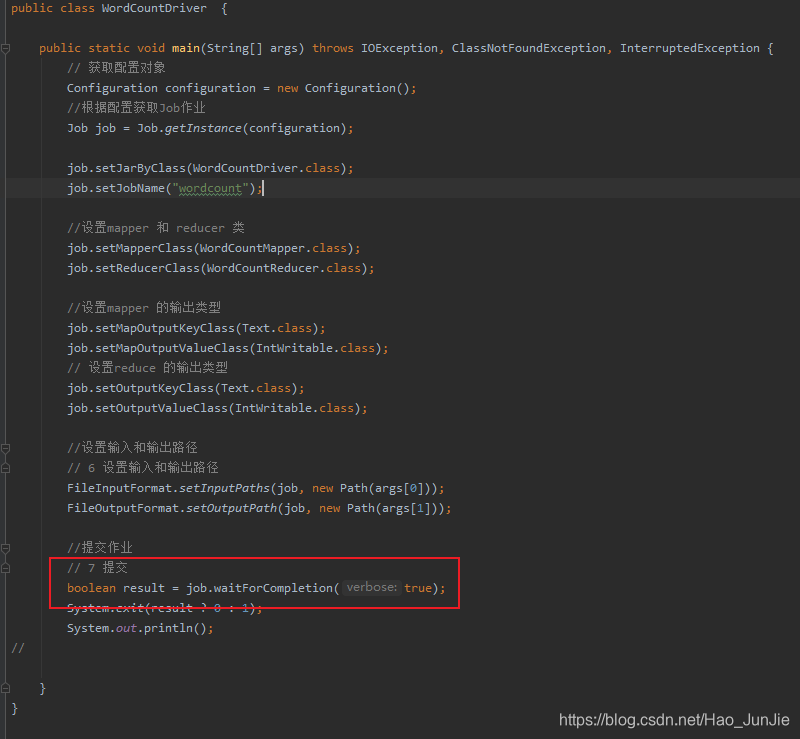Toggle fold marker beside the '//设置输入和输出路径' comment
The image size is (800, 739).
(6, 448)
